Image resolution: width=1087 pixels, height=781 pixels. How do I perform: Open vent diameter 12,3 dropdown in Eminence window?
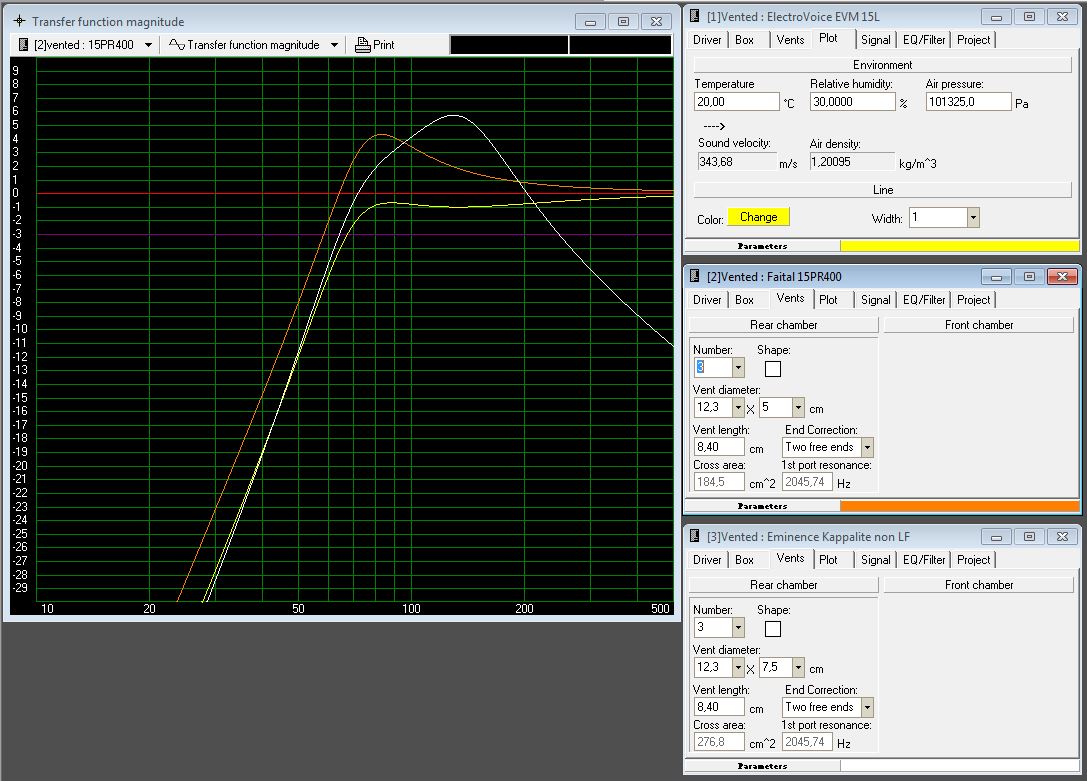click(x=738, y=667)
